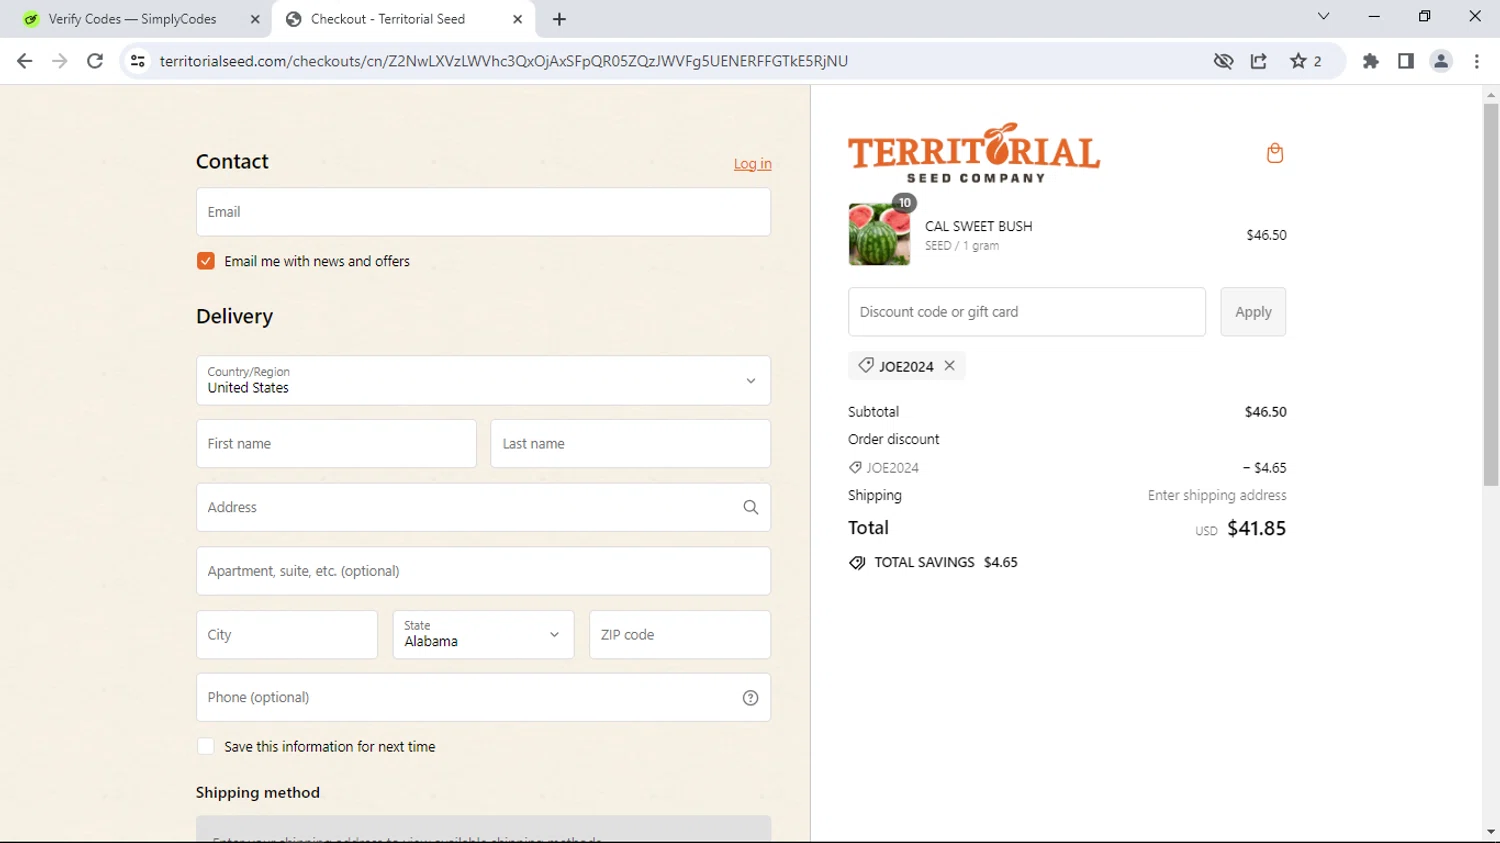Open the Country/Region dropdown
1500x843 pixels.
(x=483, y=381)
